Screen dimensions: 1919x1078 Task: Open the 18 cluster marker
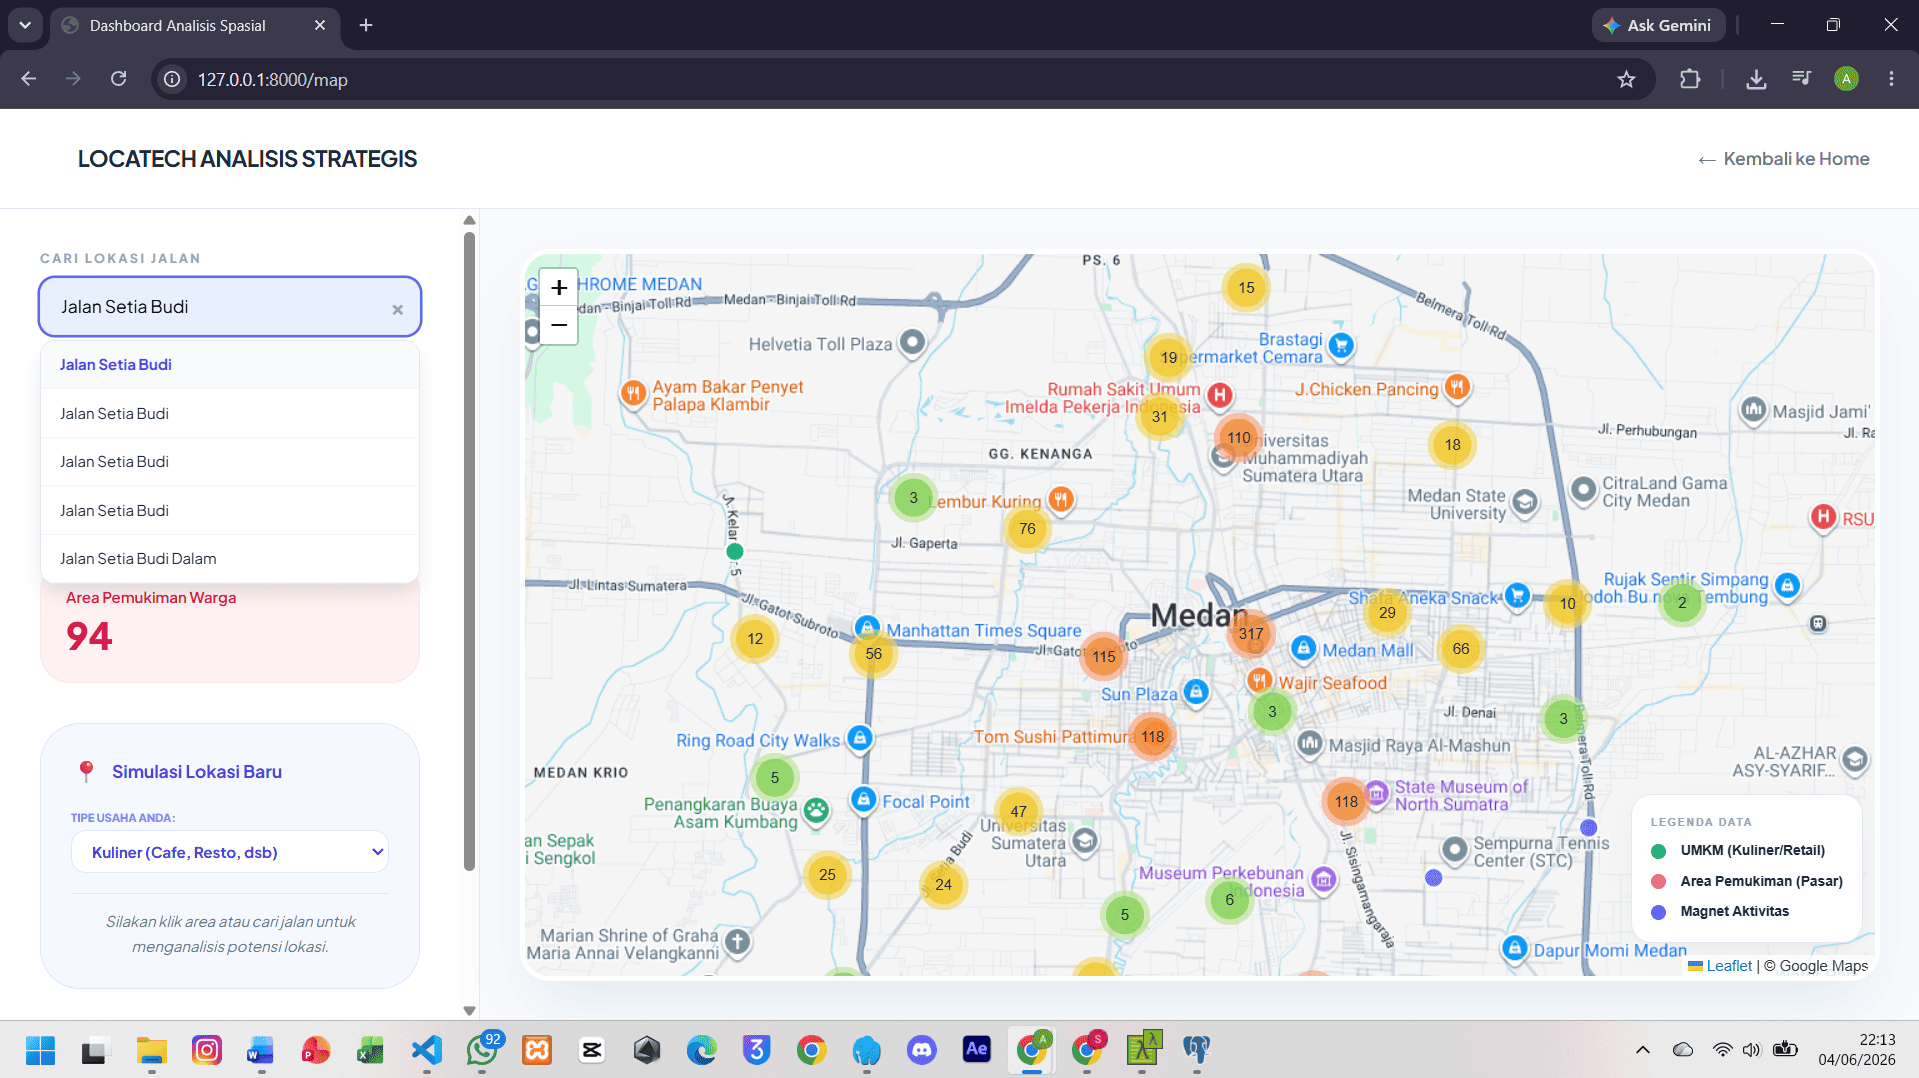1453,445
